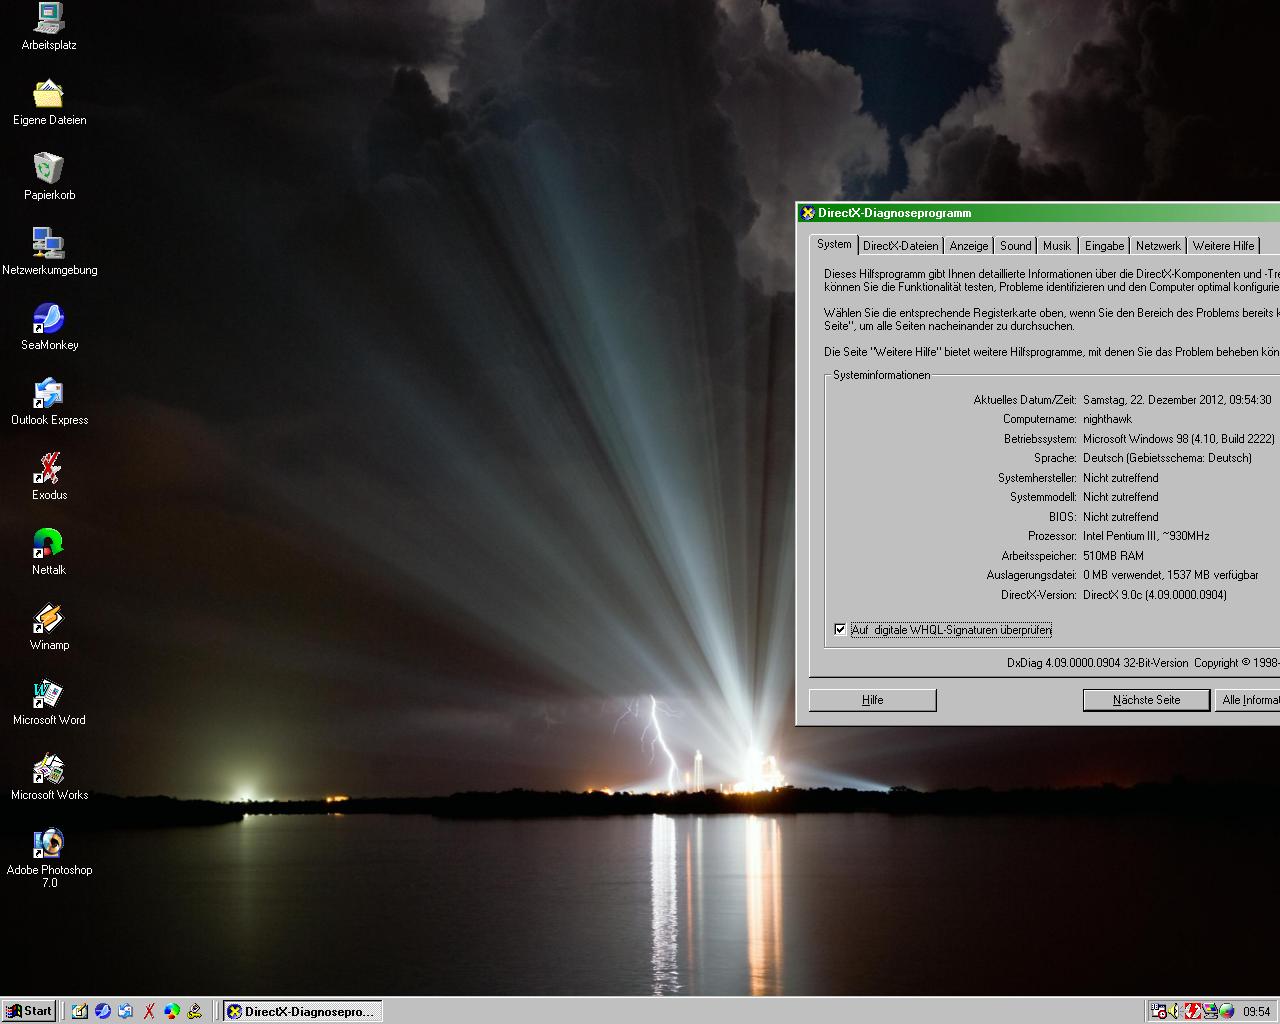This screenshot has width=1280, height=1024.
Task: Click the DirectX 9.0c version value
Action: pos(1155,595)
